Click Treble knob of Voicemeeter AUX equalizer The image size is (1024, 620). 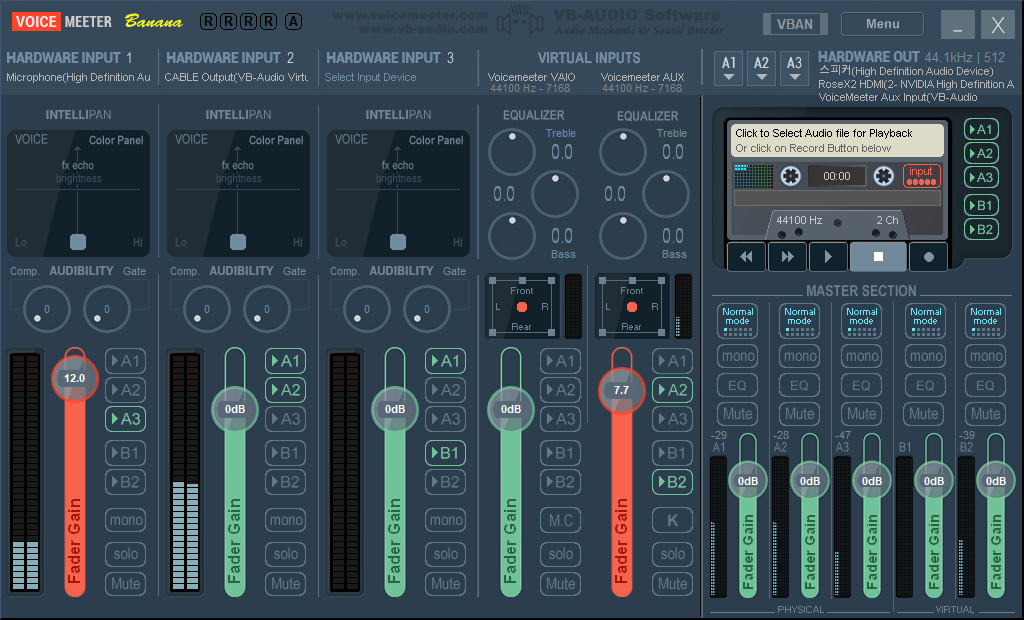623,152
